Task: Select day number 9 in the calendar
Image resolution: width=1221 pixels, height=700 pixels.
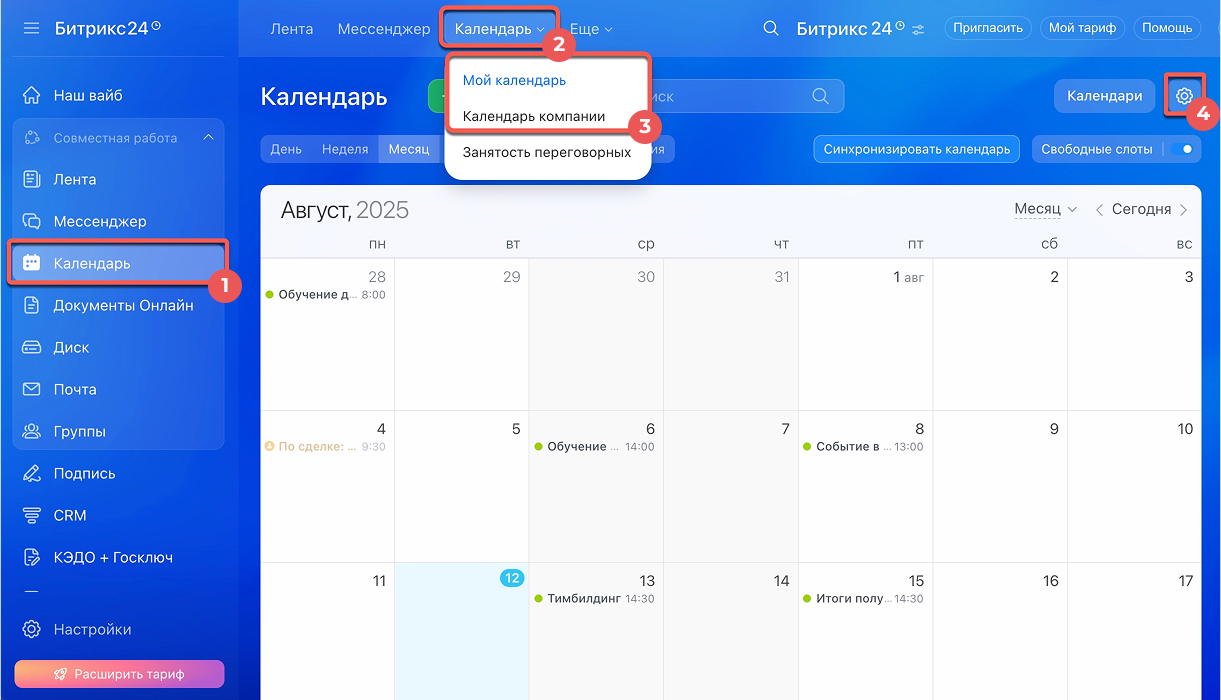Action: point(1054,429)
